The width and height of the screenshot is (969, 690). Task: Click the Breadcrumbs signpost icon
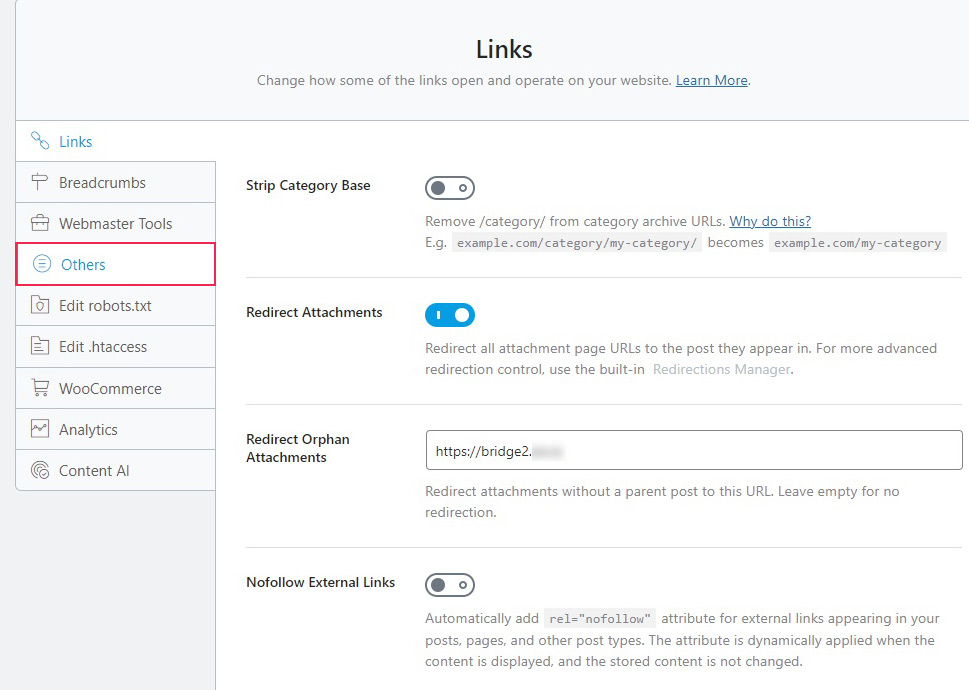pyautogui.click(x=40, y=182)
